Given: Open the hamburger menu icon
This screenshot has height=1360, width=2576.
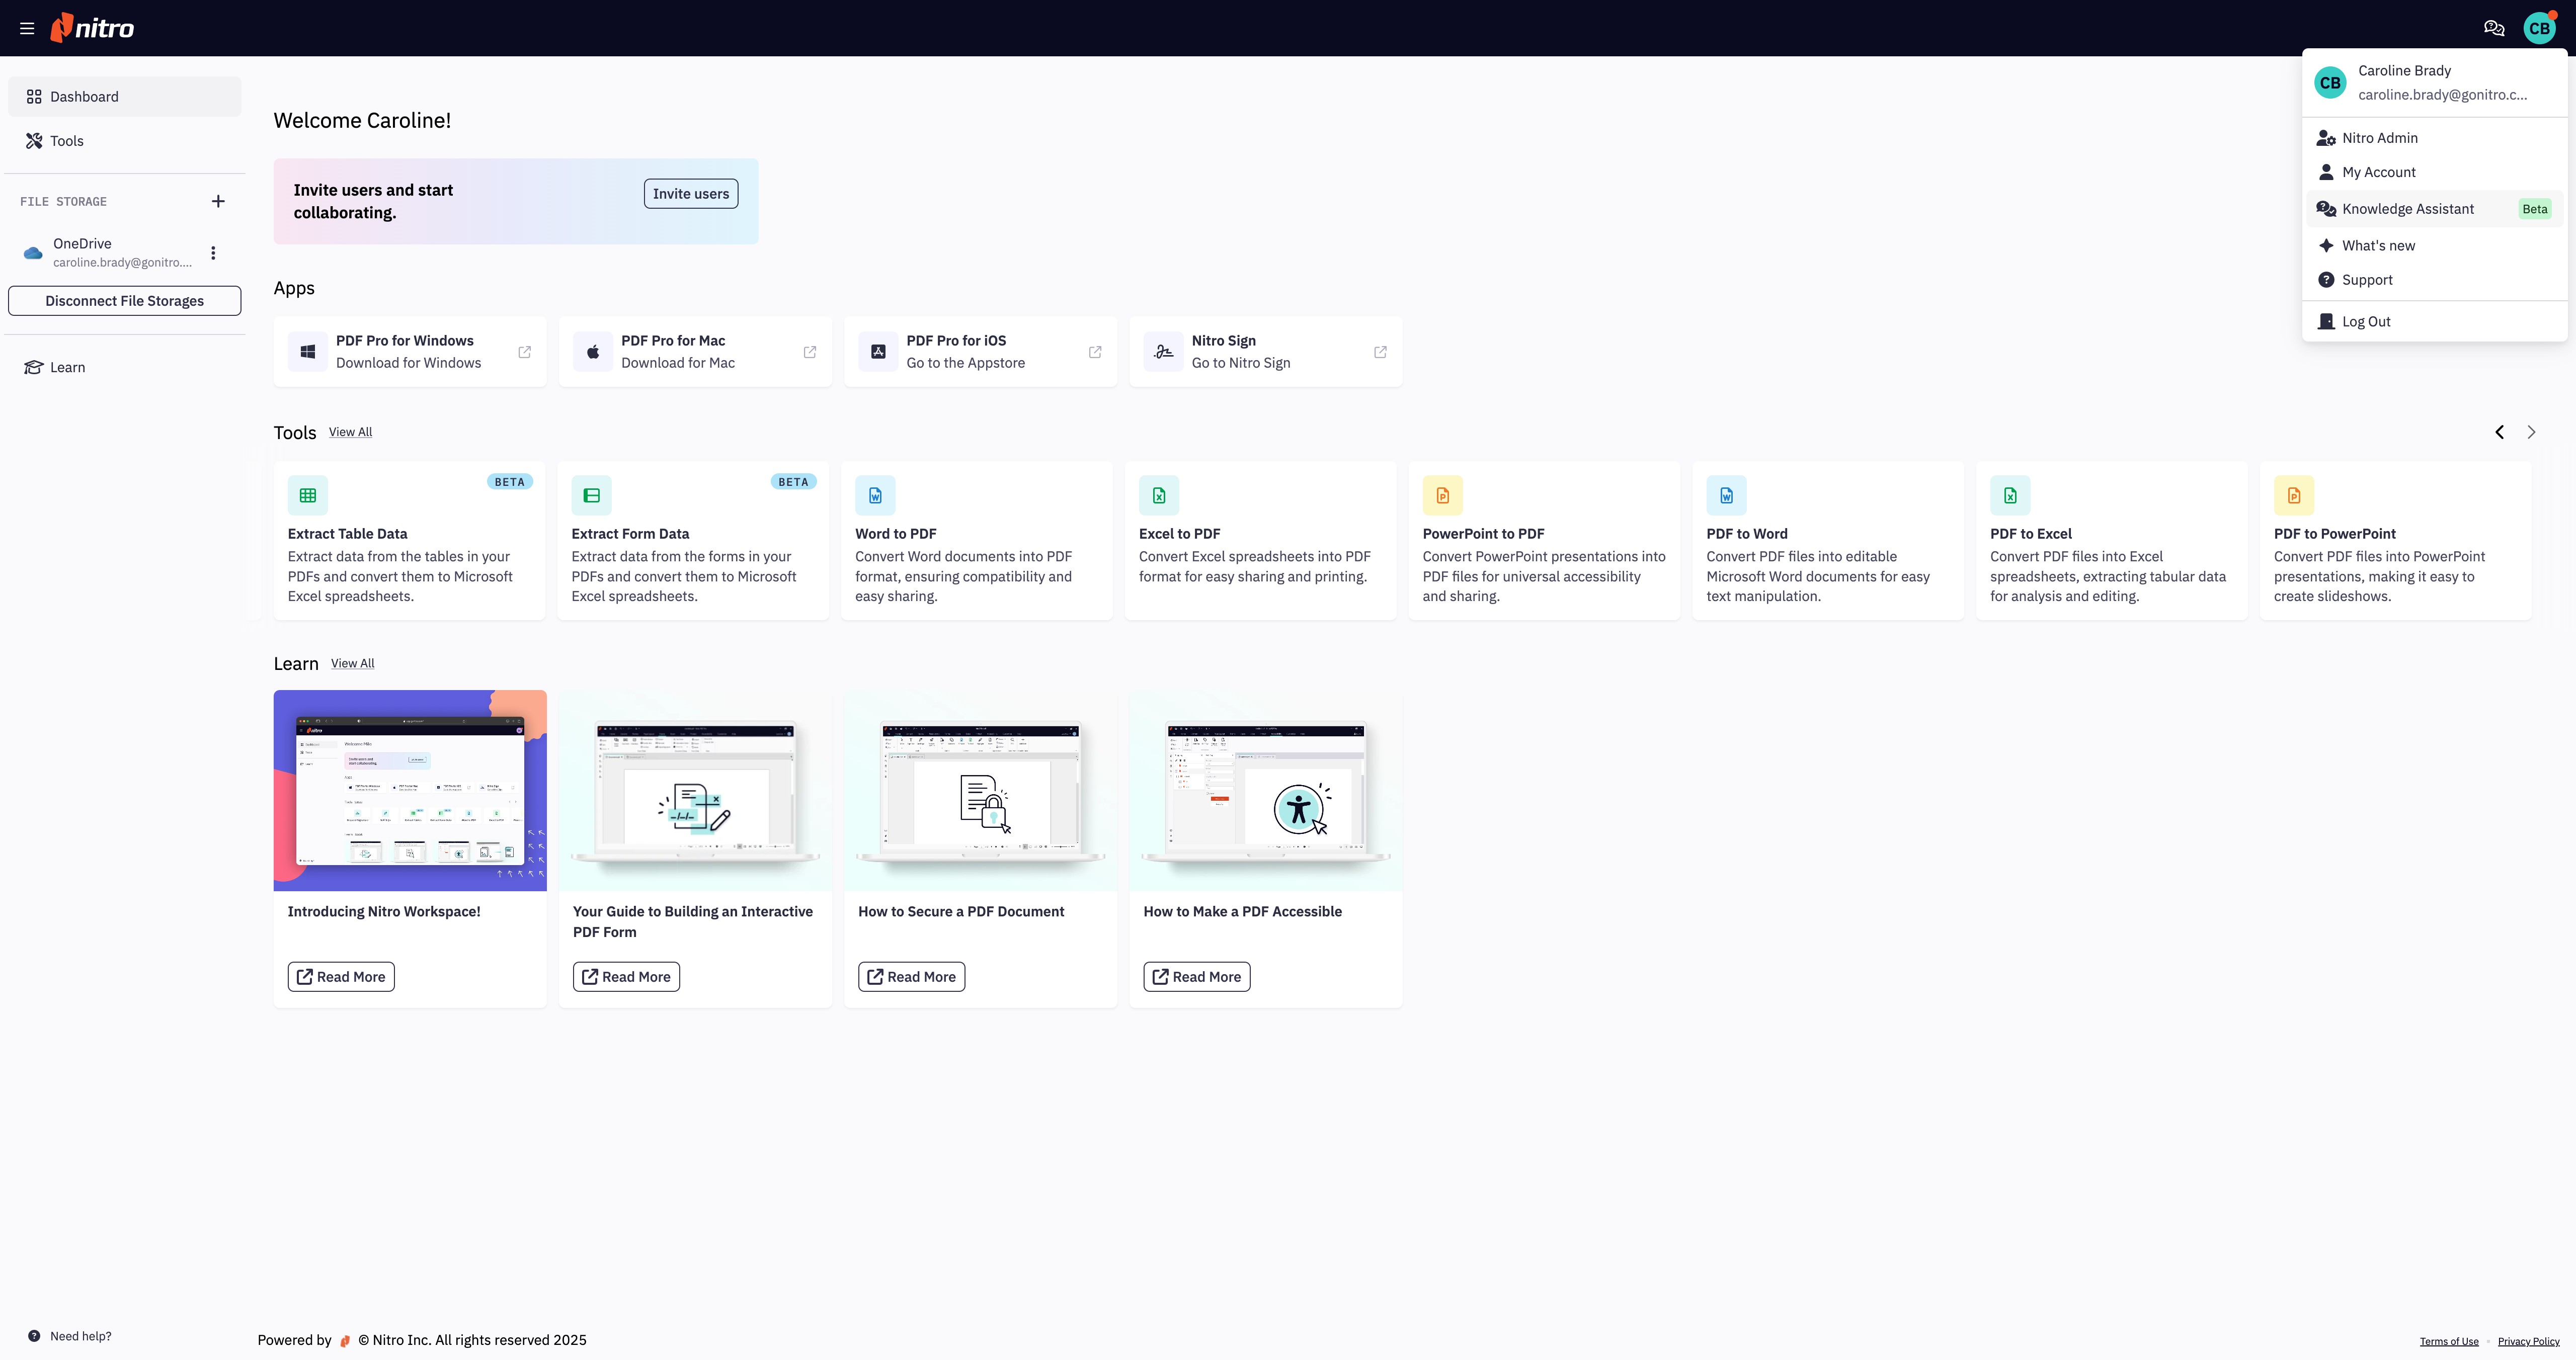Looking at the screenshot, I should (27, 28).
